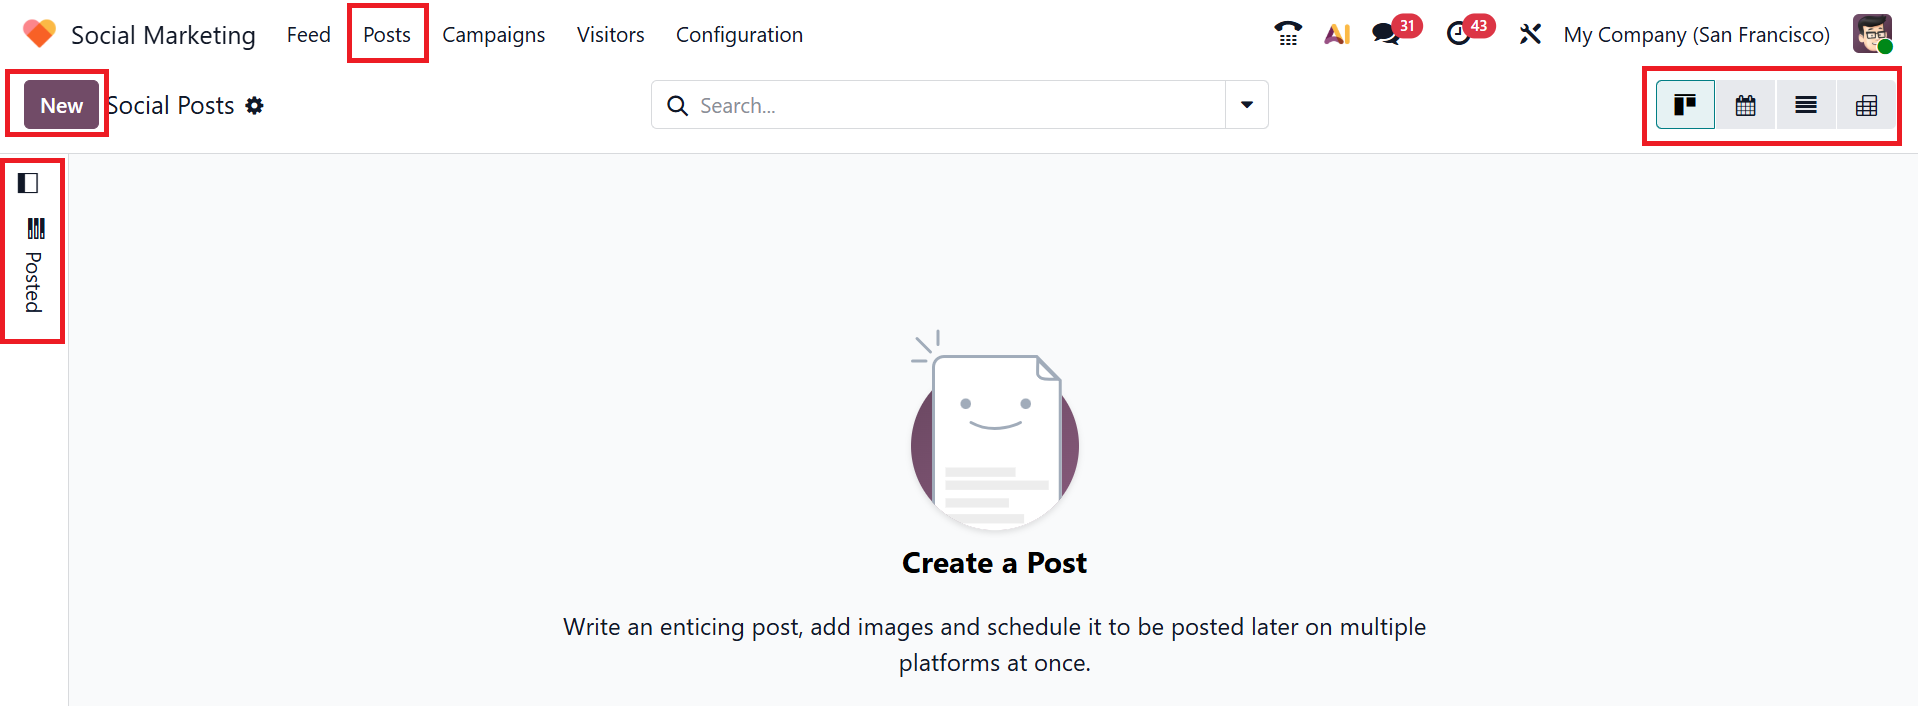The width and height of the screenshot is (1918, 706).
Task: Open the debug tools wrench icon
Action: click(1530, 34)
